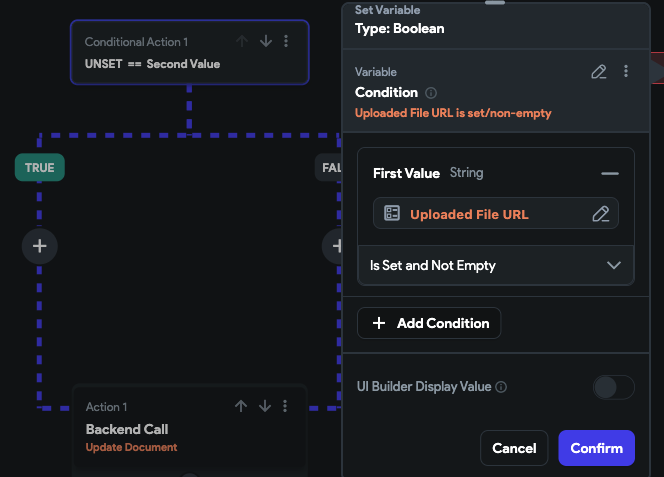Move Conditional Action 1 down with arrow
664x477 pixels.
[266, 41]
